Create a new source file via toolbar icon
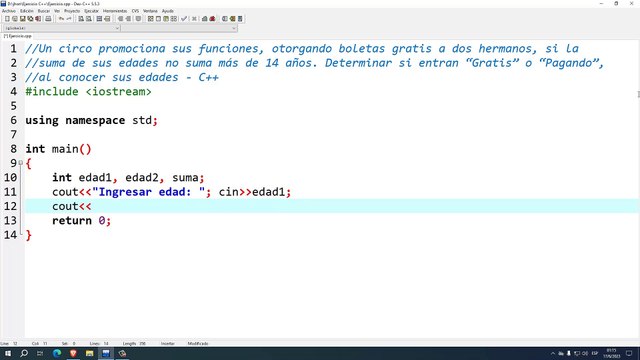The image size is (640, 360). pyautogui.click(x=7, y=19)
